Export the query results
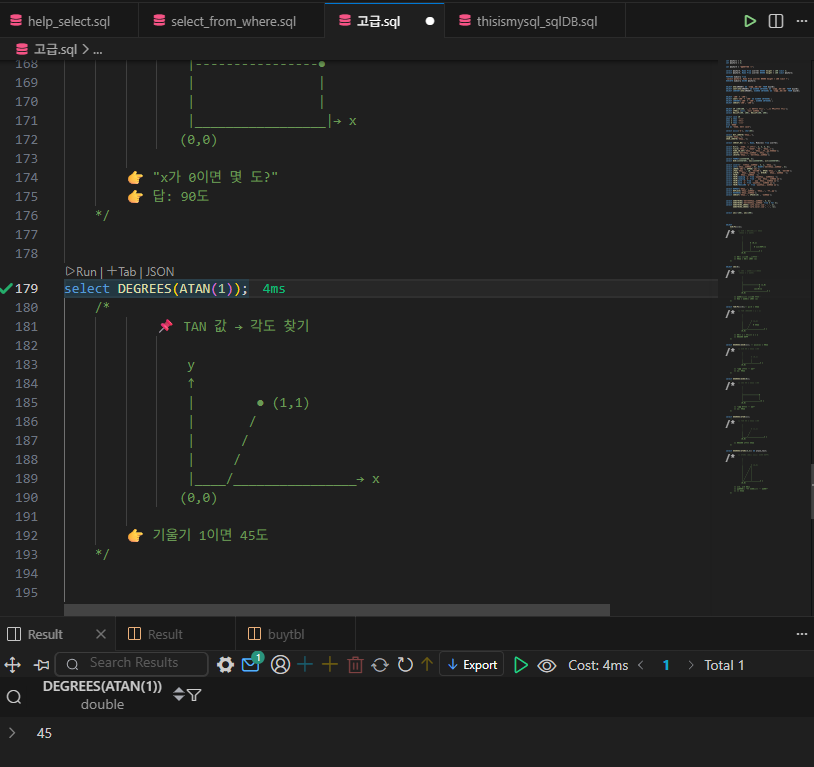814x767 pixels. 472,664
